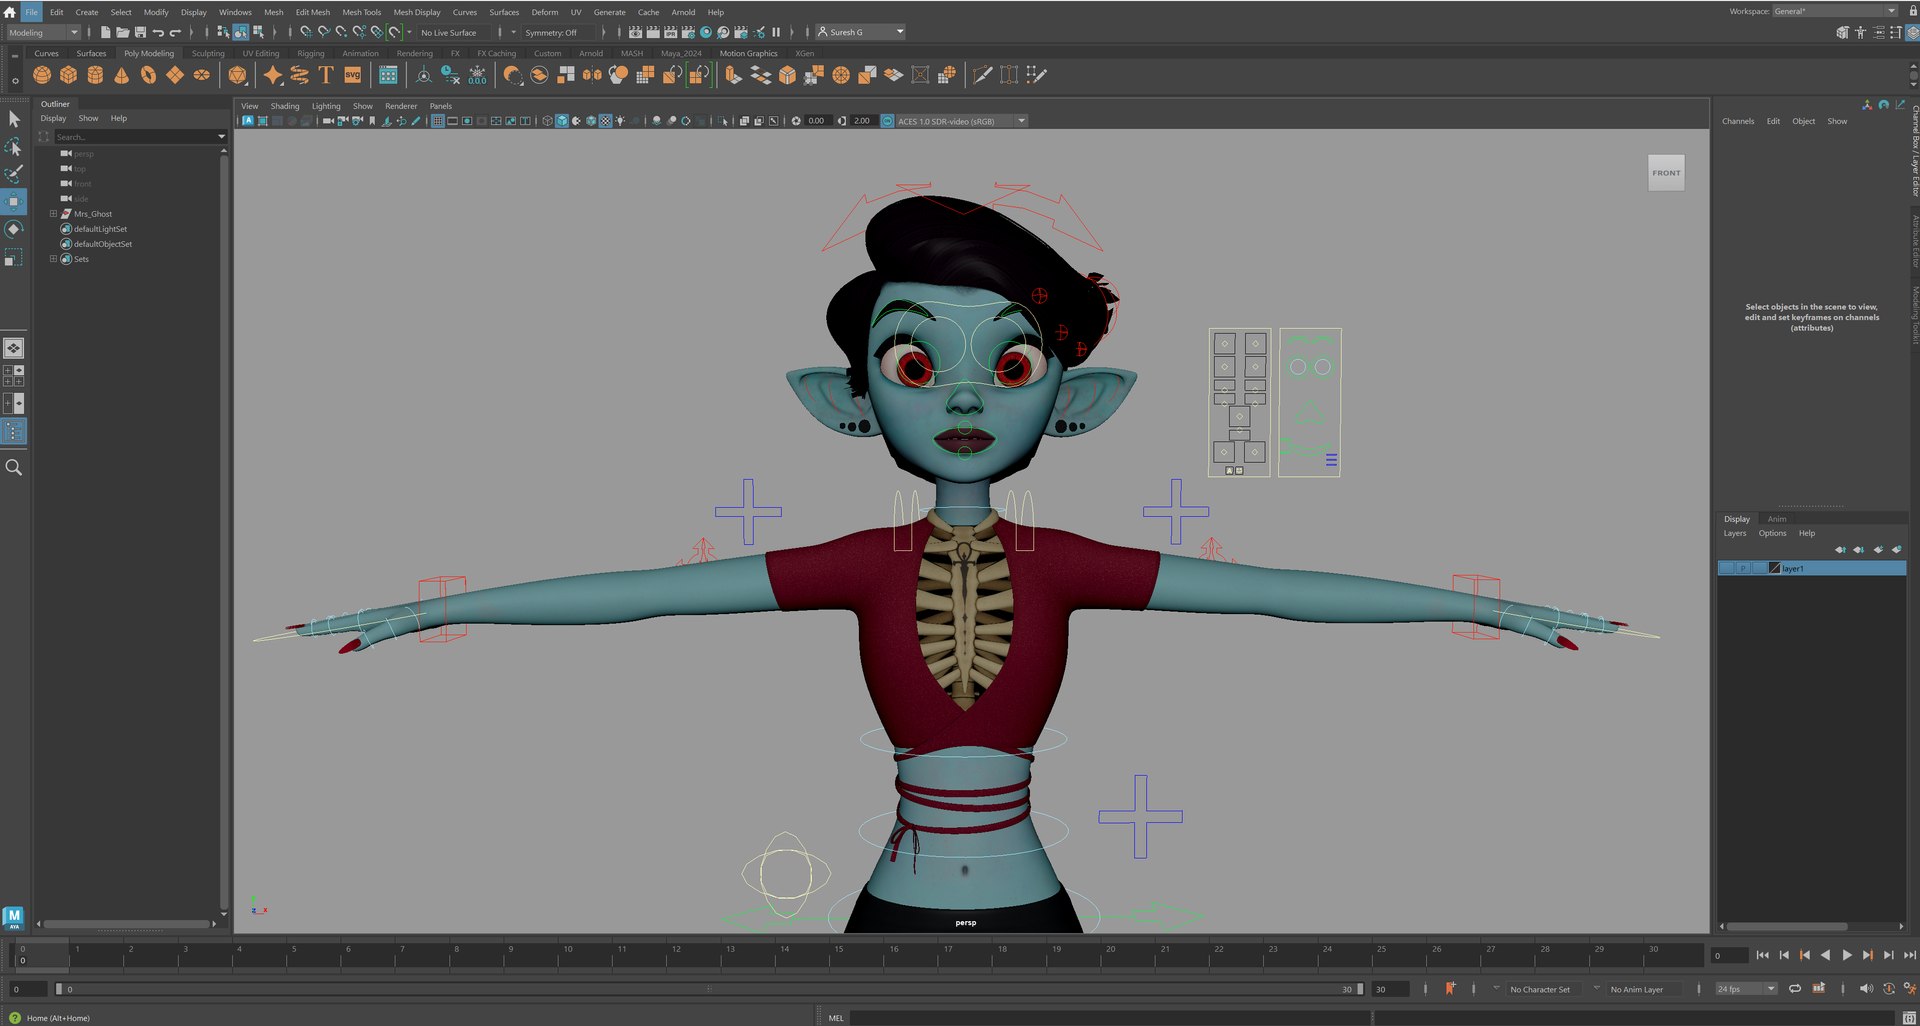Select the Select Tool arrow in toolbox
This screenshot has height=1026, width=1920.
point(14,119)
